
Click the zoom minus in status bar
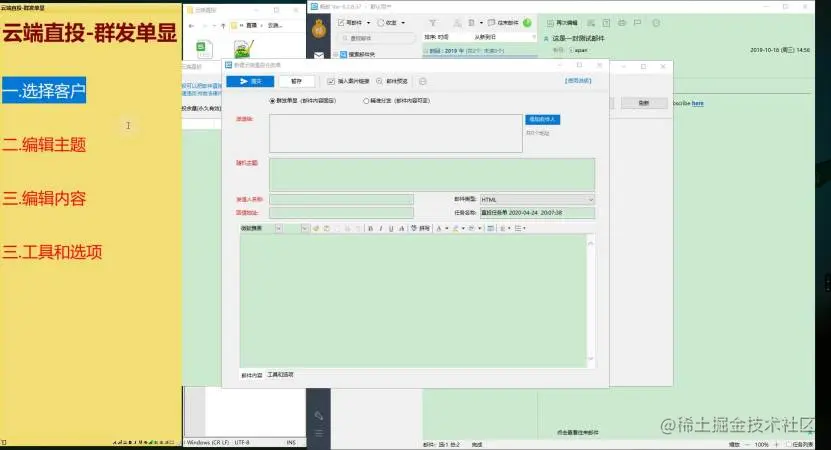pos(748,444)
